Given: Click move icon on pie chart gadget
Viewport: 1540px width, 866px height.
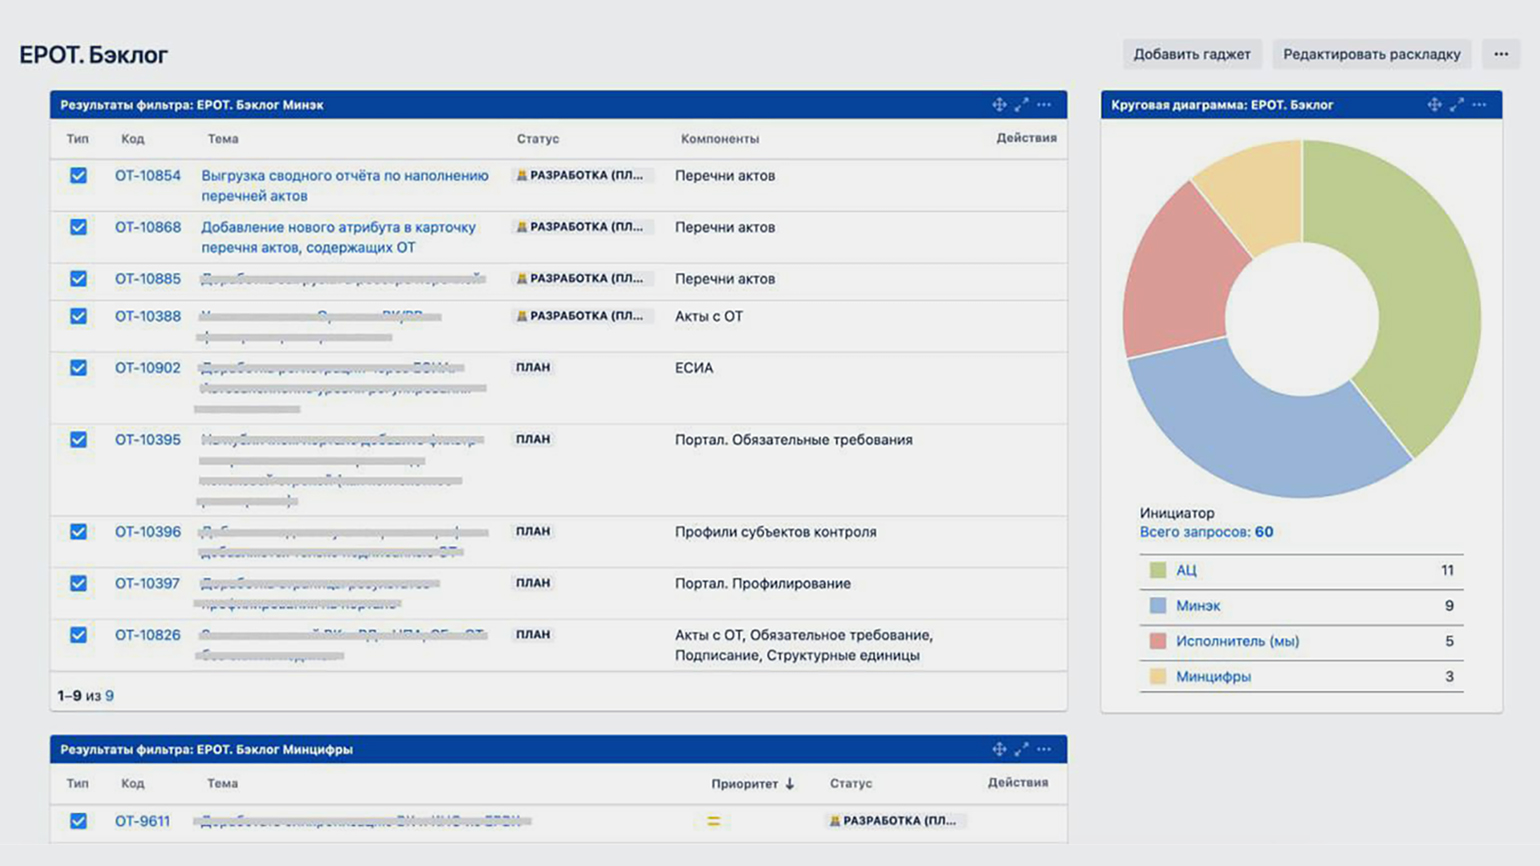Looking at the screenshot, I should point(1434,105).
